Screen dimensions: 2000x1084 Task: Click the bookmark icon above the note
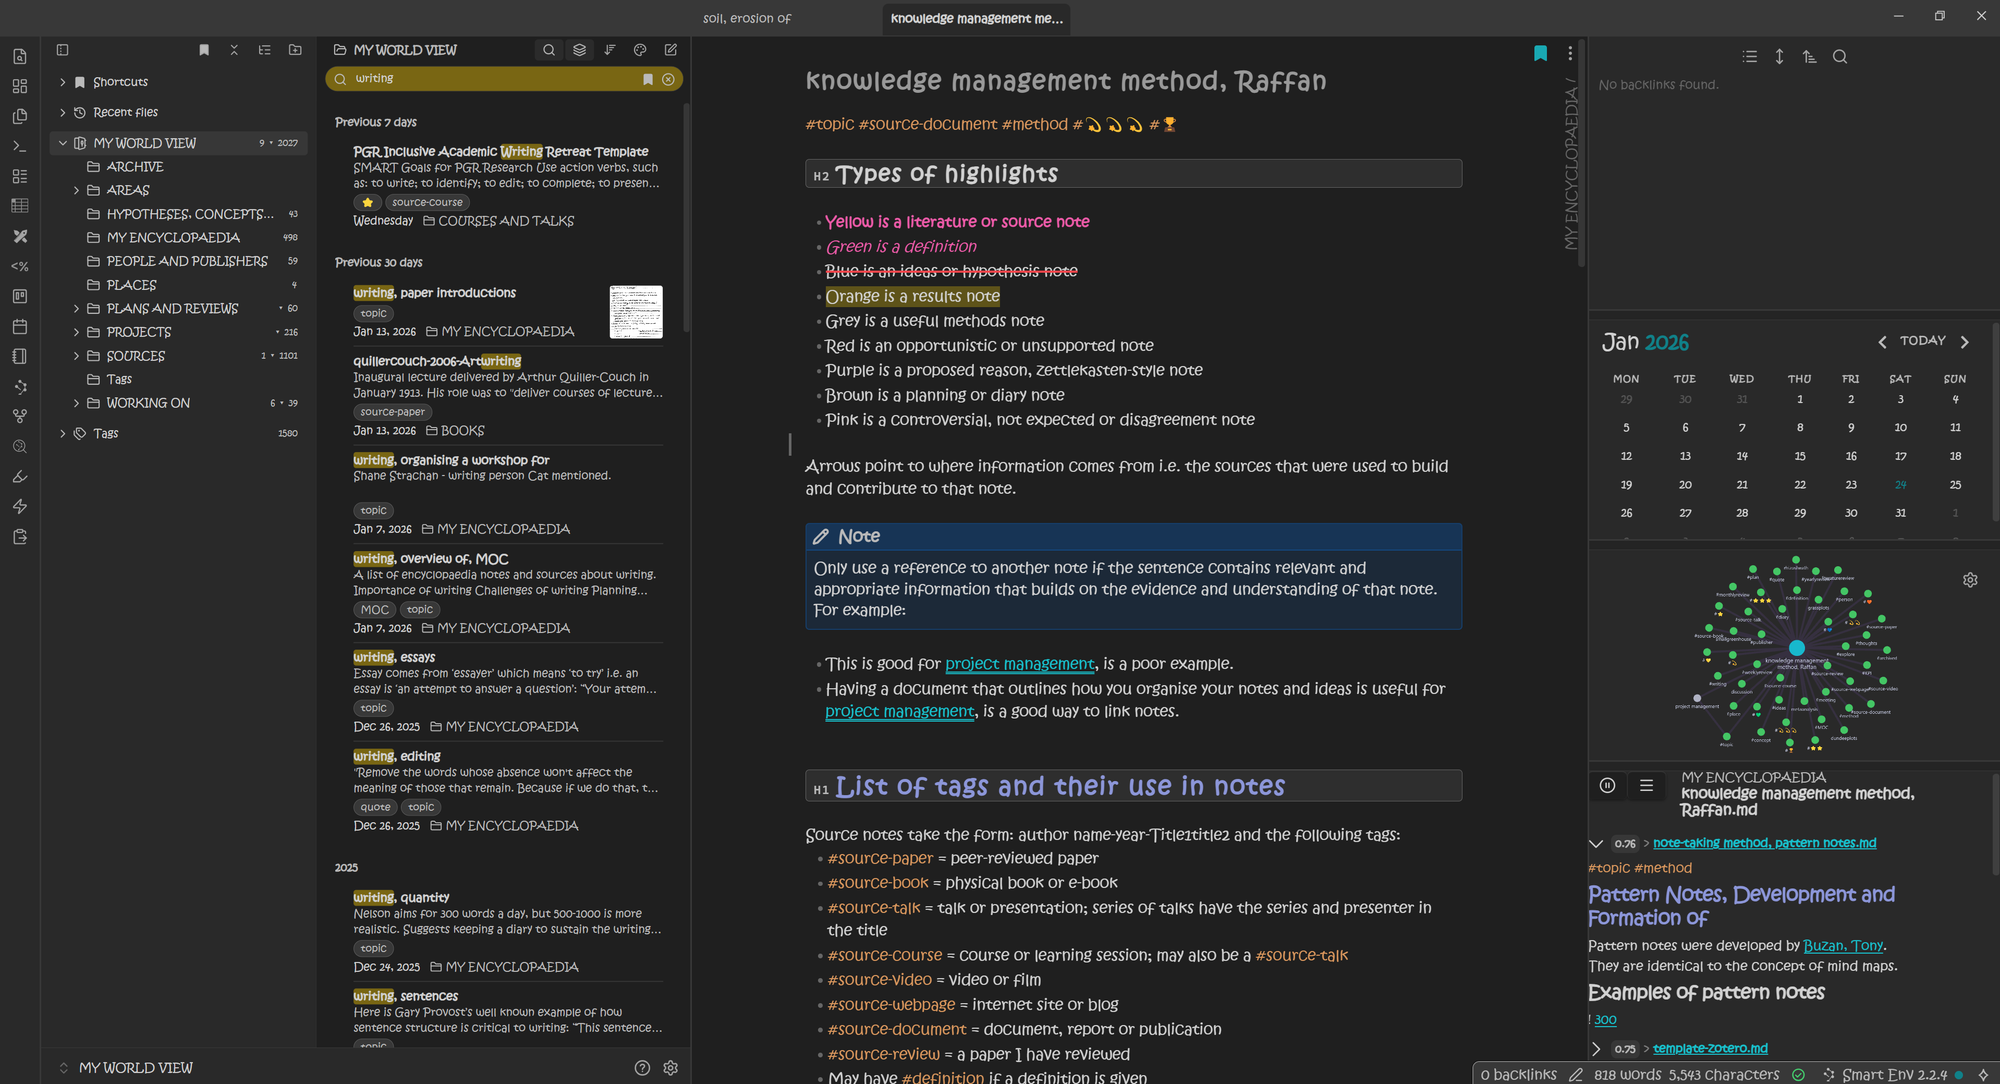tap(1540, 54)
